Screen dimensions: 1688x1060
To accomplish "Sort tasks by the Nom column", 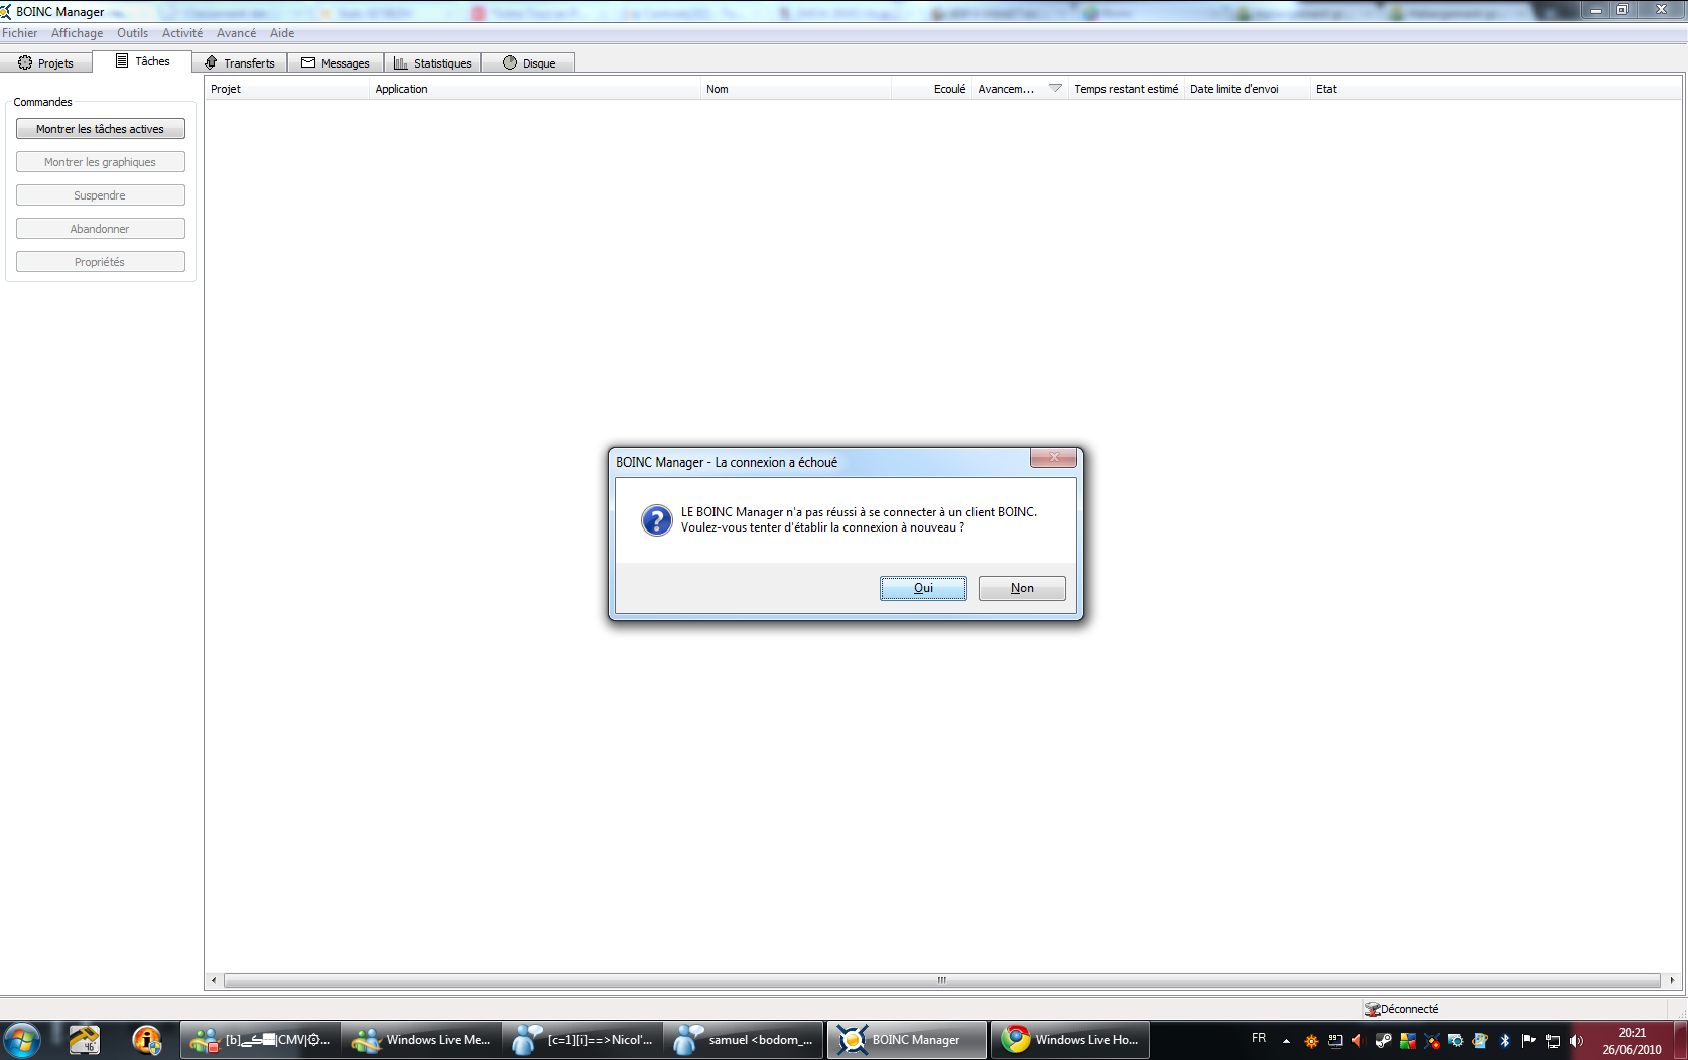I will [795, 89].
